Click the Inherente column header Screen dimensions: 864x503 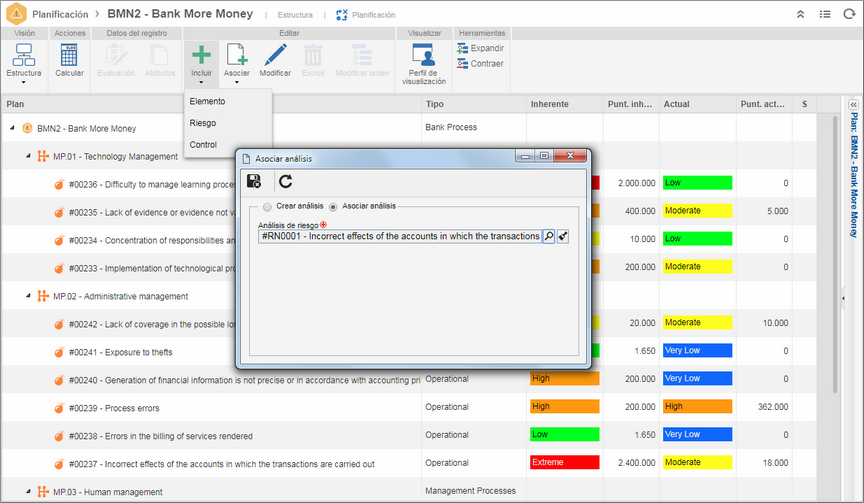(x=565, y=104)
